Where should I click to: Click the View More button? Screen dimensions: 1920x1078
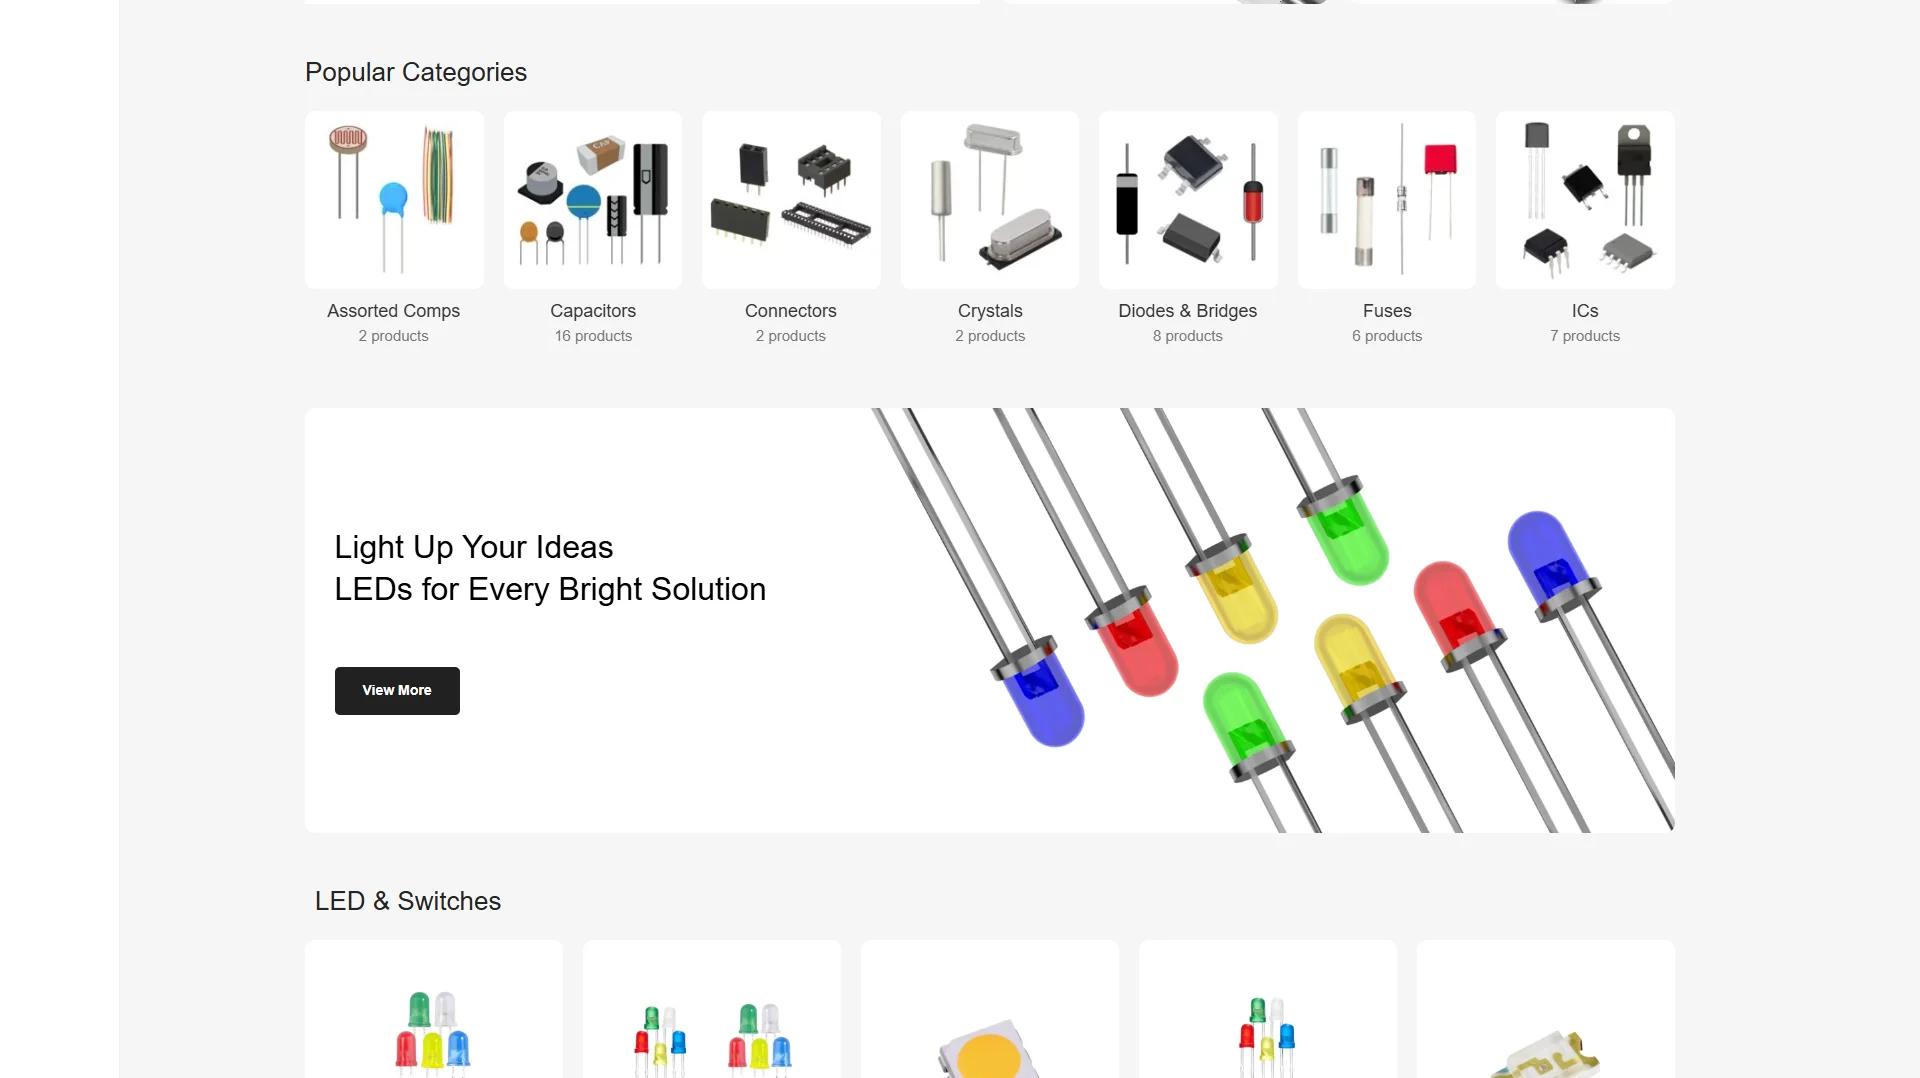coord(397,691)
